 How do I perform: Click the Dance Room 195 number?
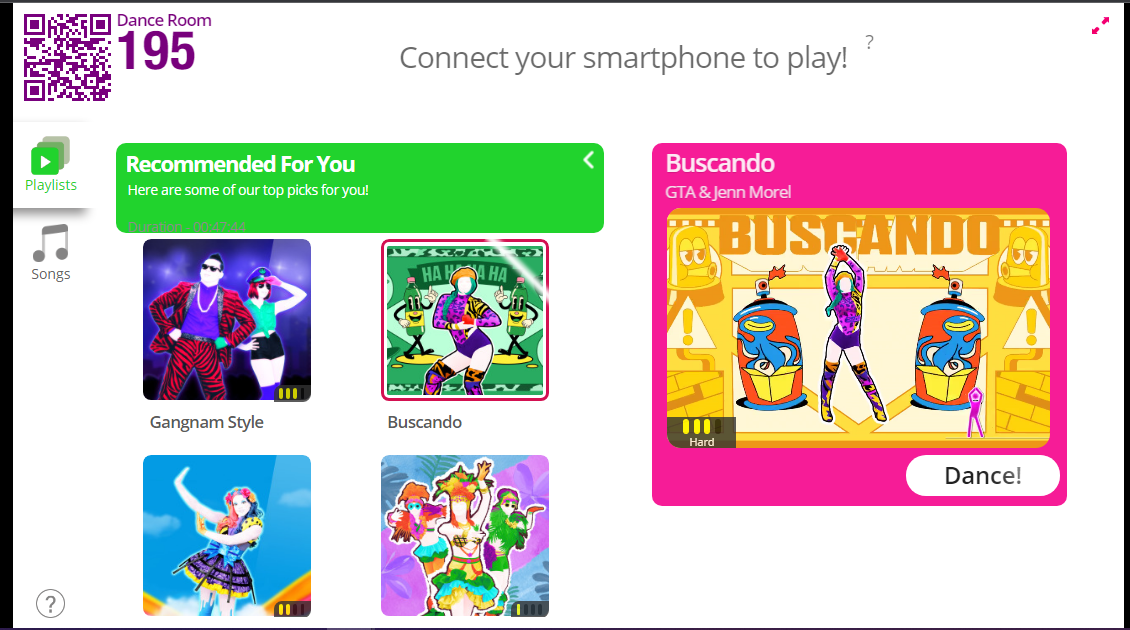click(156, 52)
